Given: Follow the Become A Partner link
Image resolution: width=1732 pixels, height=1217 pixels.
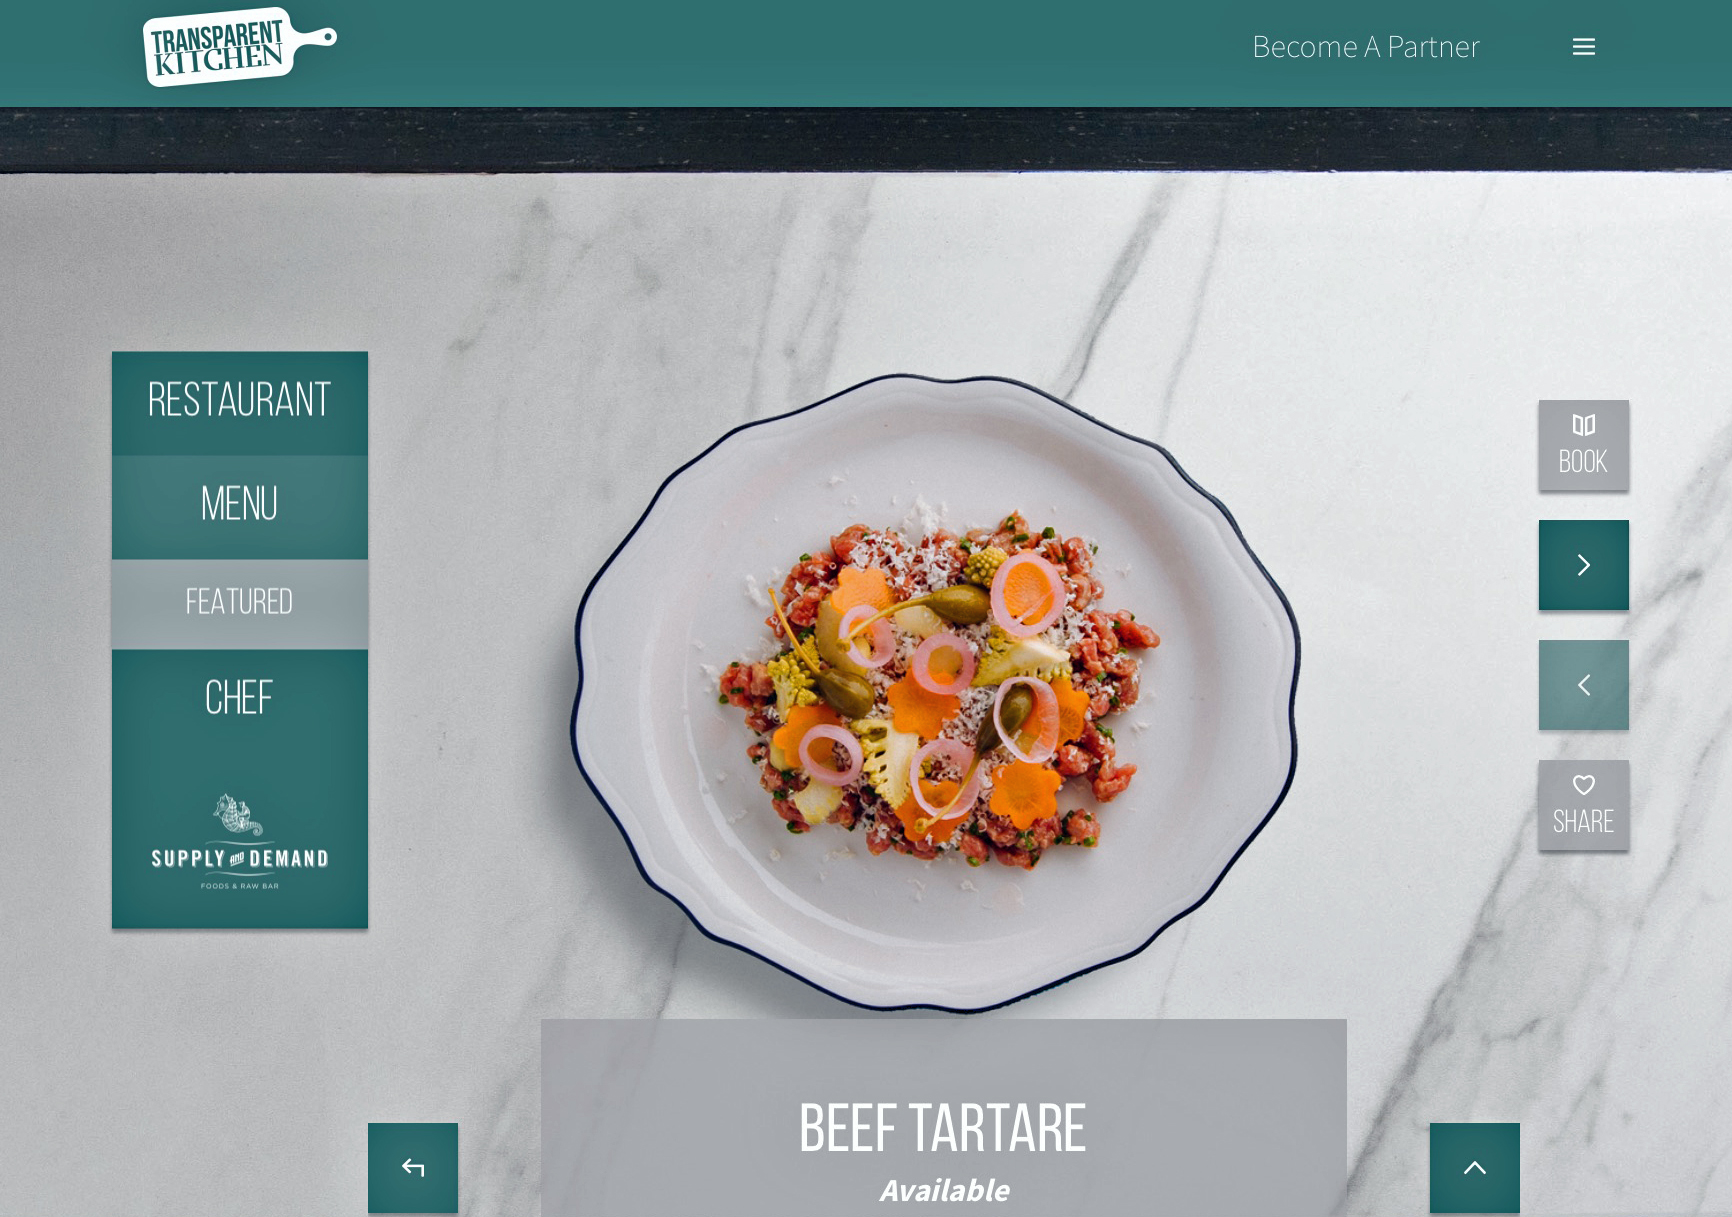Looking at the screenshot, I should pyautogui.click(x=1365, y=47).
